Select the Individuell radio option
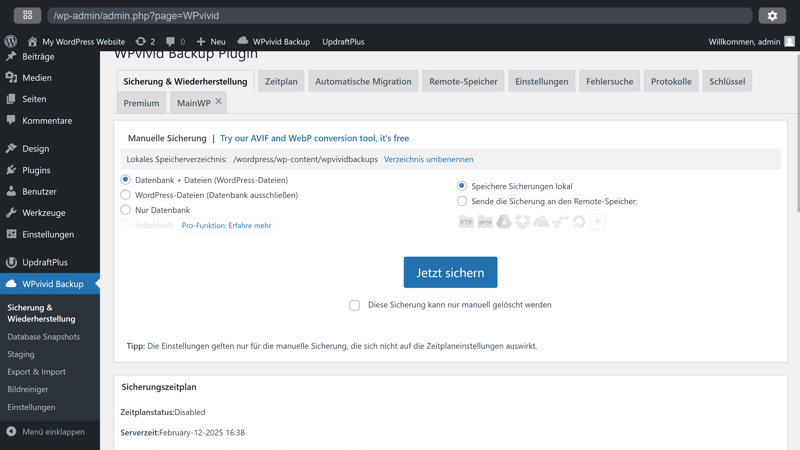The image size is (800, 450). (x=125, y=225)
